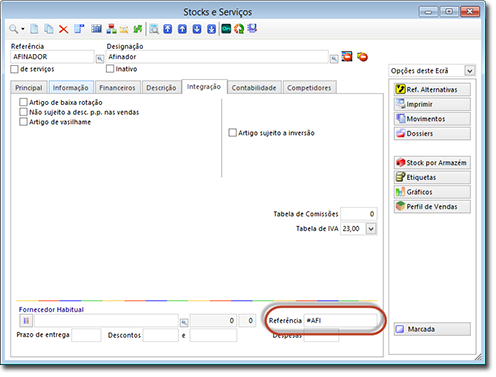Duplicate record with the copy pages icon
The width and height of the screenshot is (496, 377).
coord(49,29)
